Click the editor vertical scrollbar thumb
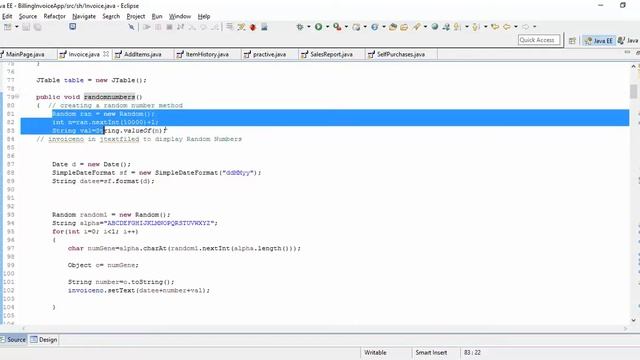The image size is (640, 360). (x=633, y=91)
